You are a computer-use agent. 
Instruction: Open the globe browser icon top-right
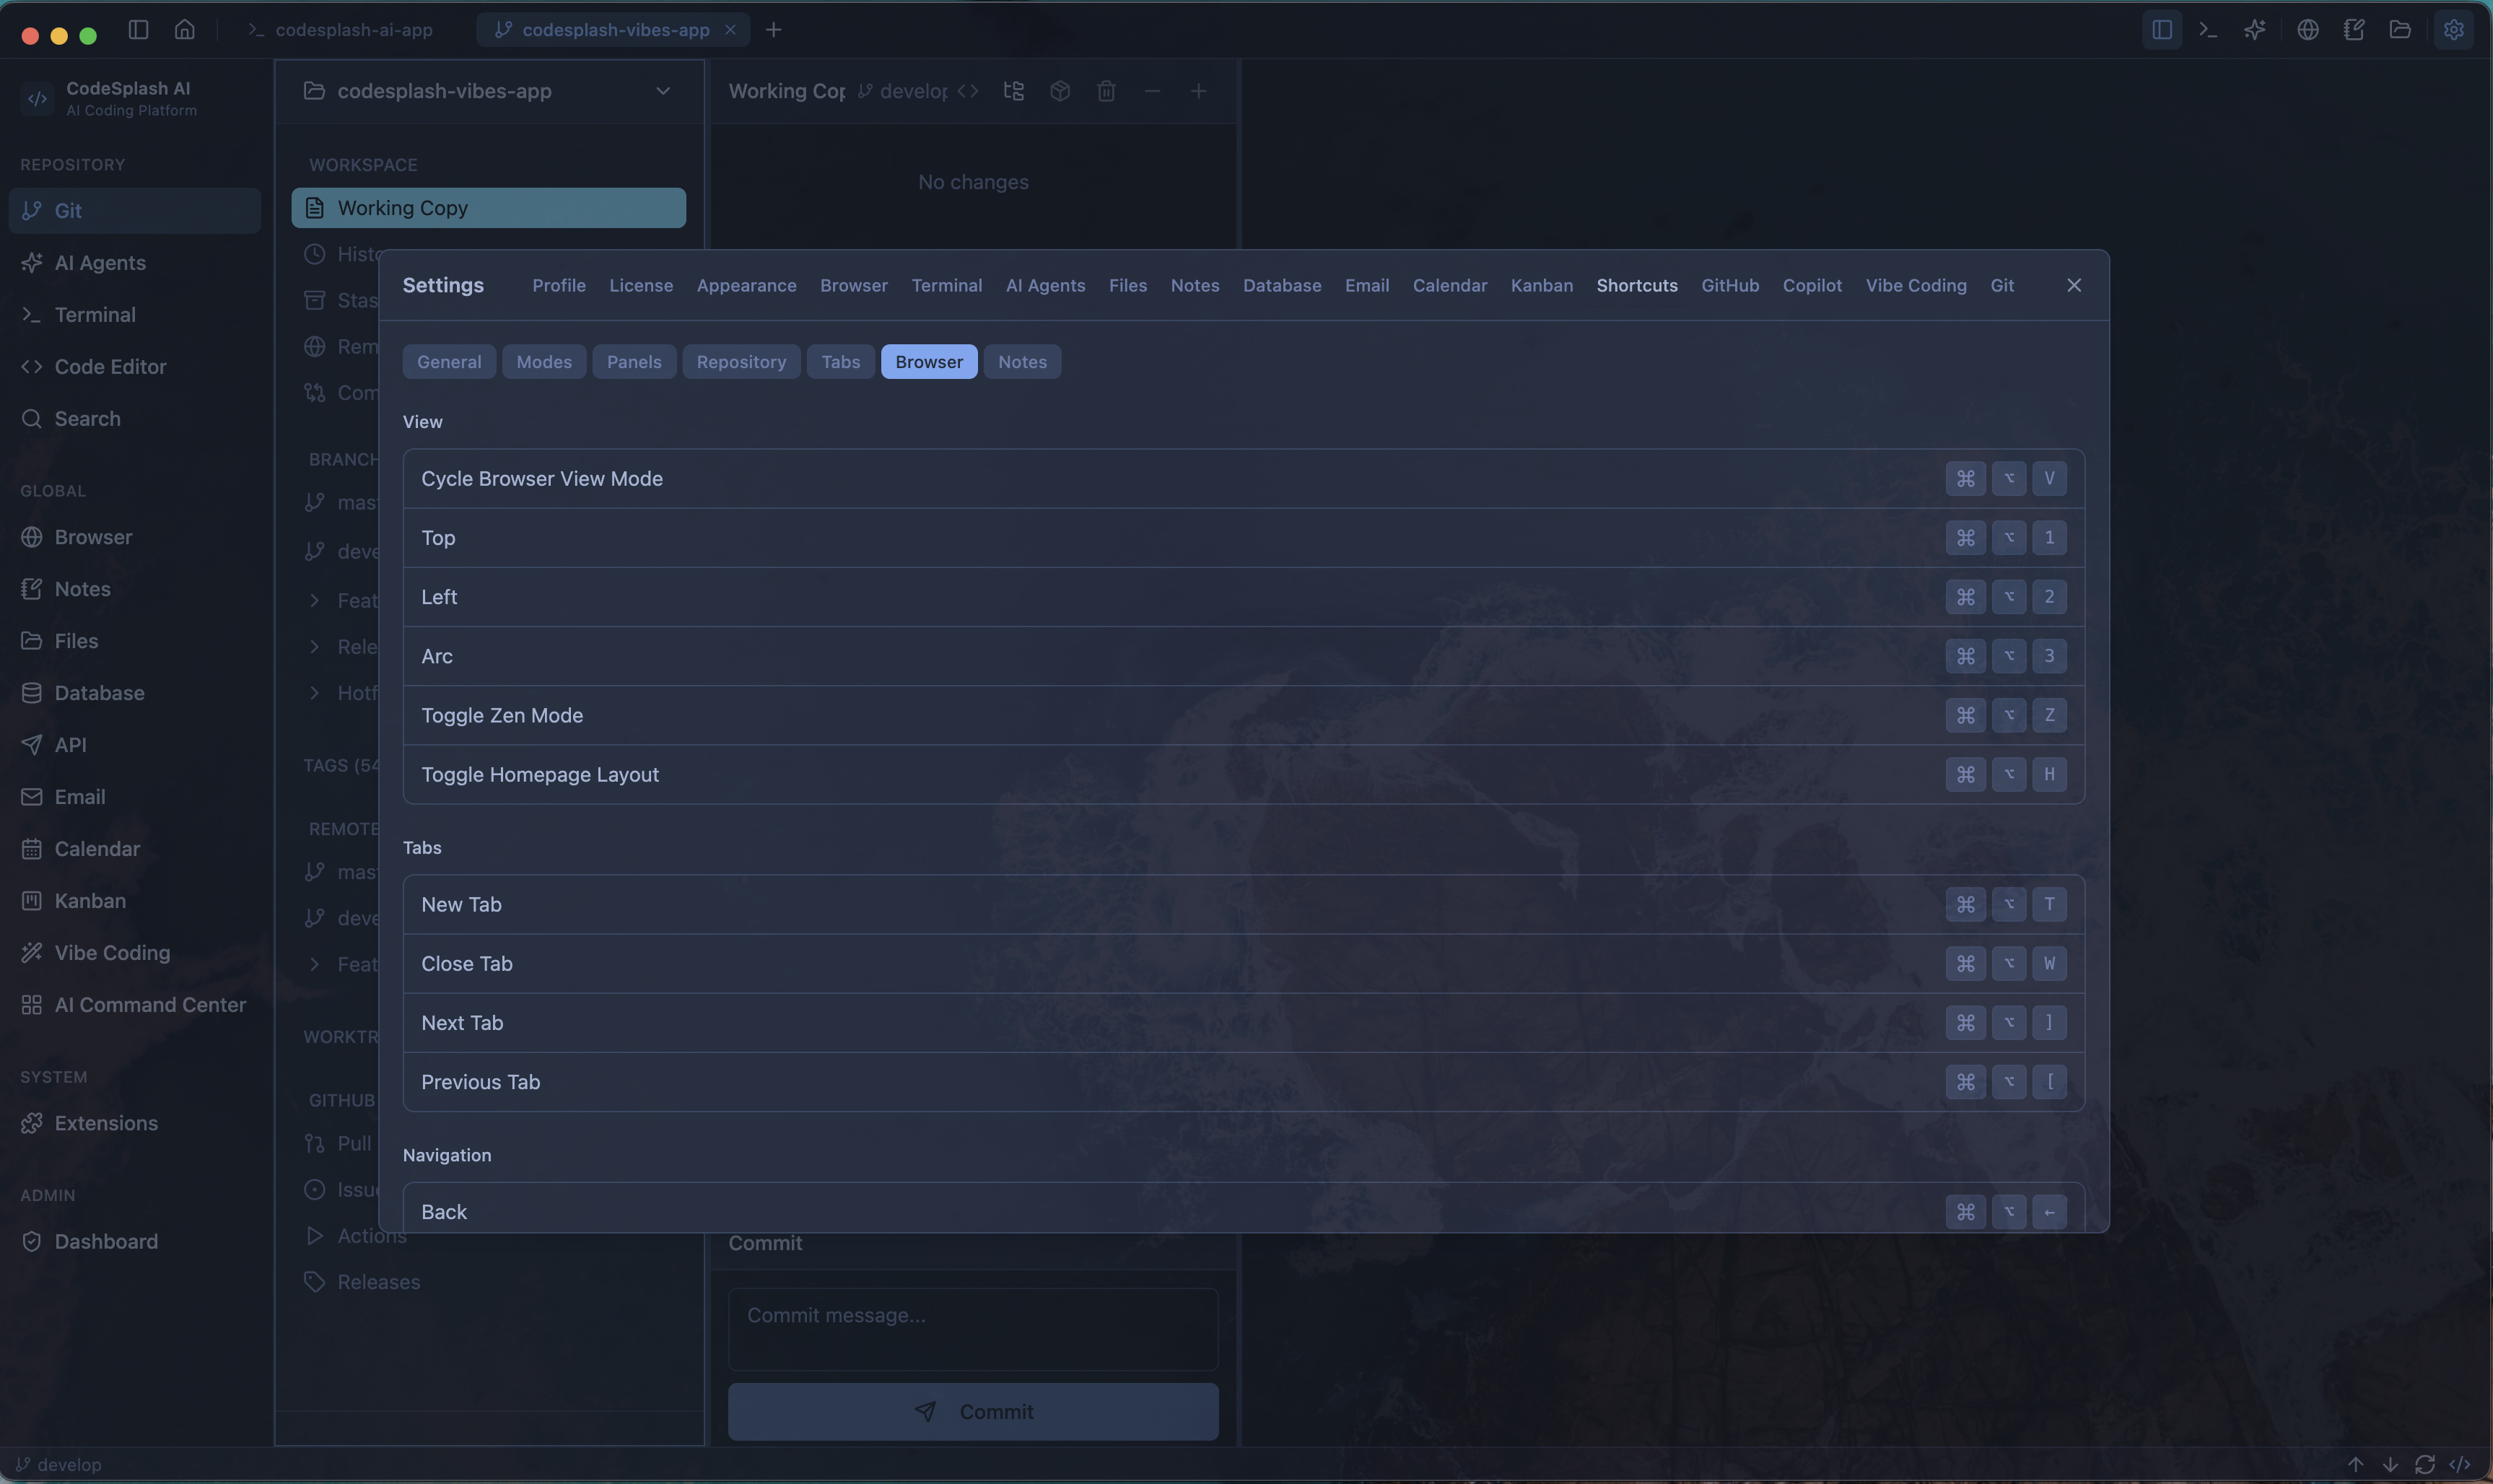click(x=2308, y=30)
